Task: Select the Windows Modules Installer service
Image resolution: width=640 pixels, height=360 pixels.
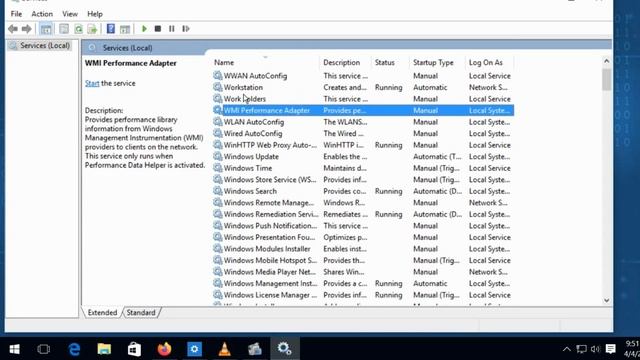Action: pyautogui.click(x=362, y=249)
